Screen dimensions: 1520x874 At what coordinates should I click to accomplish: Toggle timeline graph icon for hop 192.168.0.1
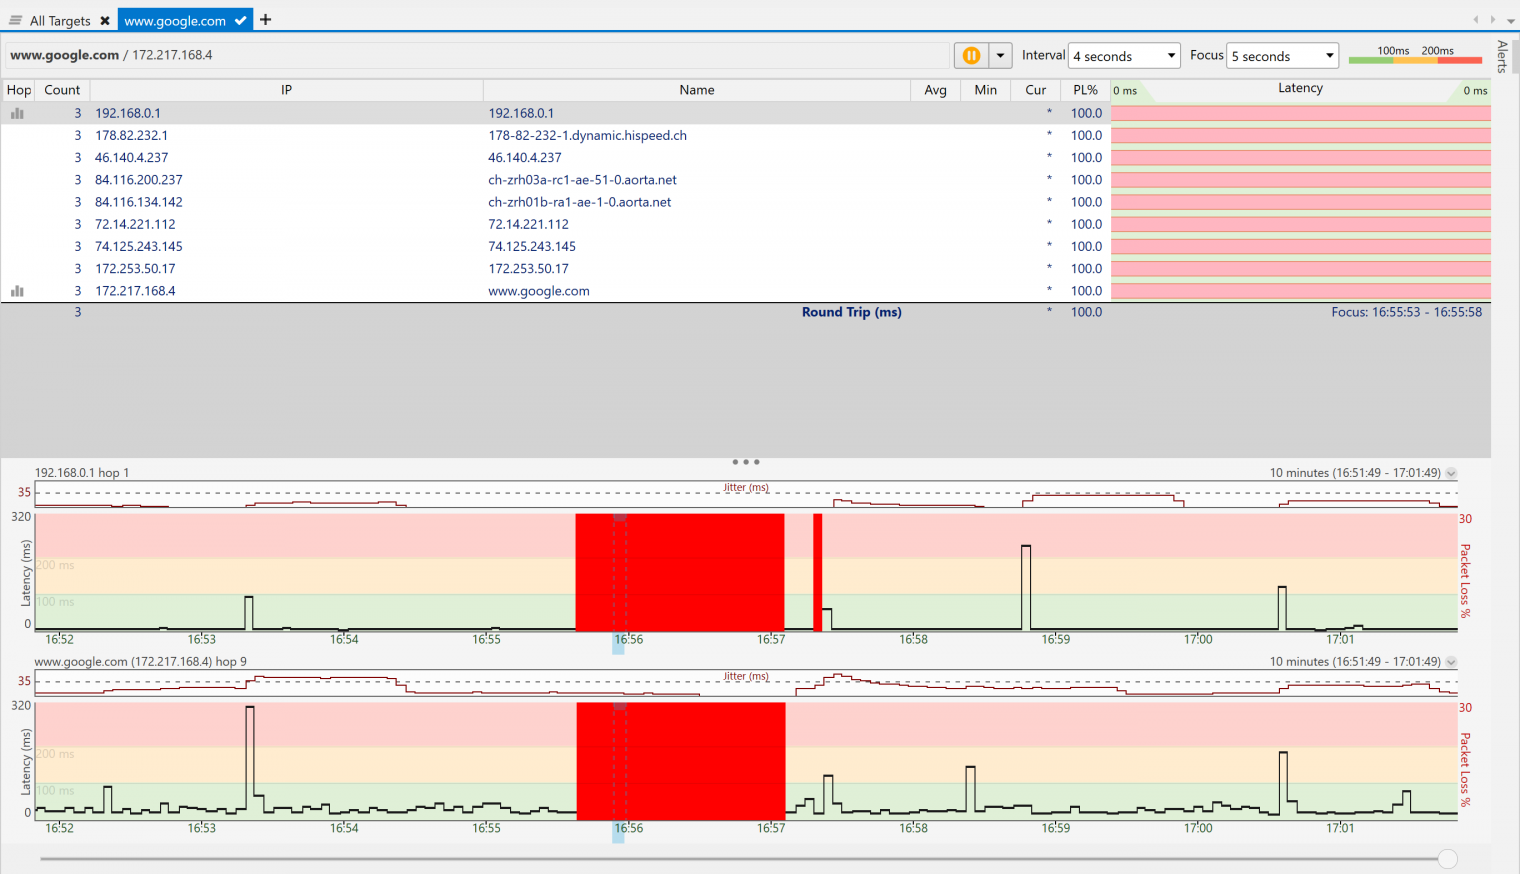[x=17, y=114]
